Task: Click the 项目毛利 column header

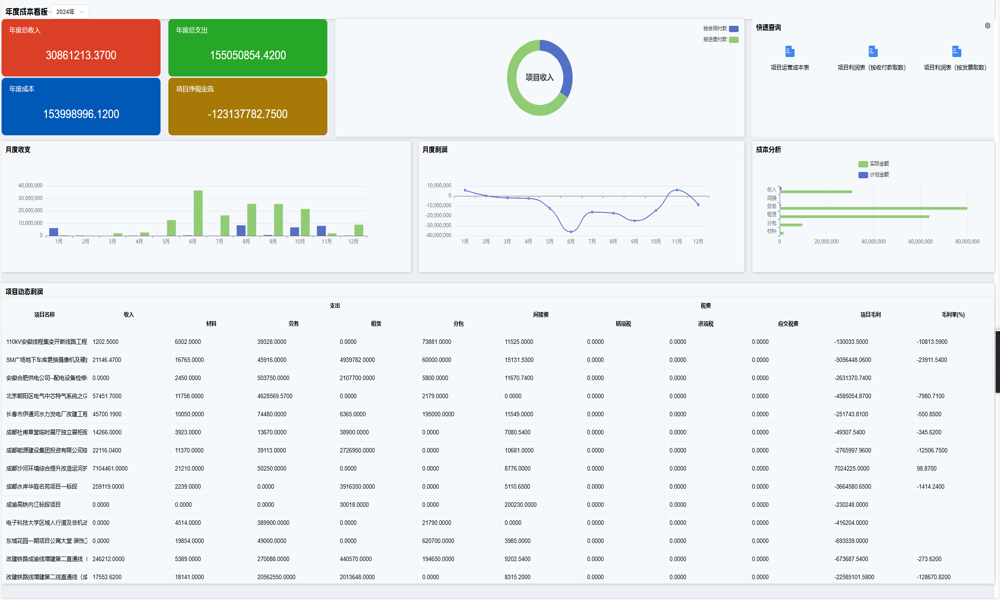Action: [870, 314]
